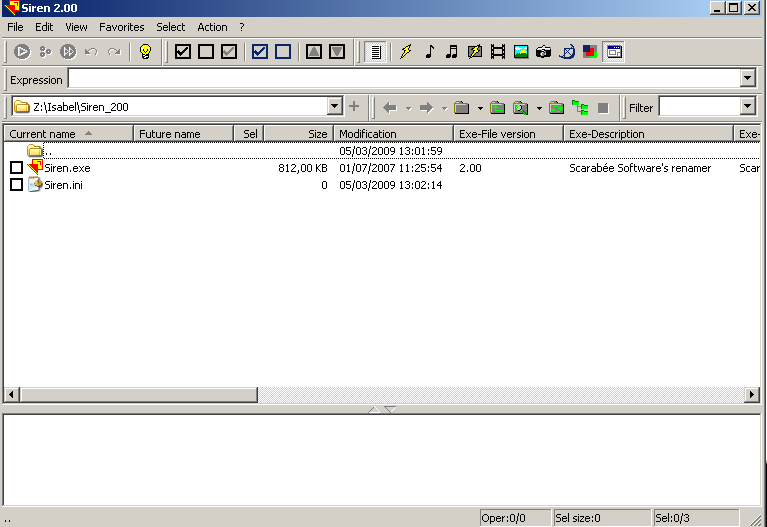This screenshot has width=767, height=527.
Task: Toggle the text lines list view icon
Action: coord(376,51)
